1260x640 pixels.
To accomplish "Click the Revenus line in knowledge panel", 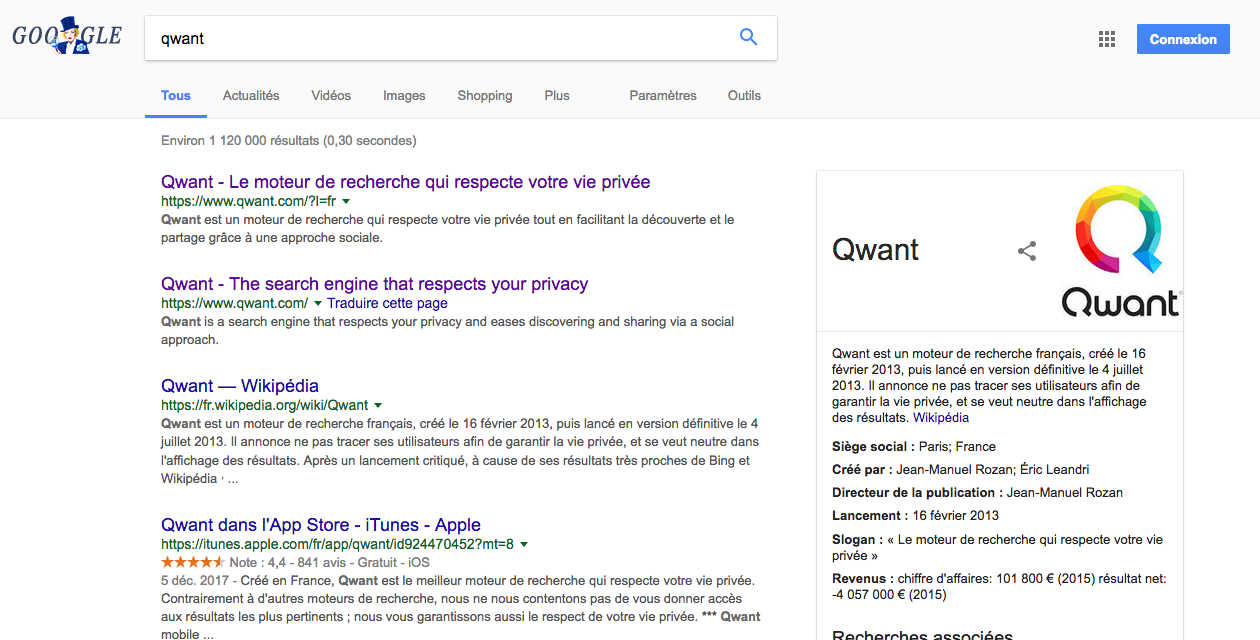I will pos(999,586).
